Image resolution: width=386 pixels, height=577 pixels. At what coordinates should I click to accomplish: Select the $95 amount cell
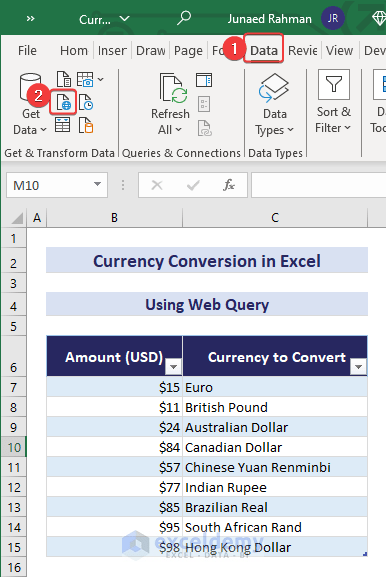point(114,527)
